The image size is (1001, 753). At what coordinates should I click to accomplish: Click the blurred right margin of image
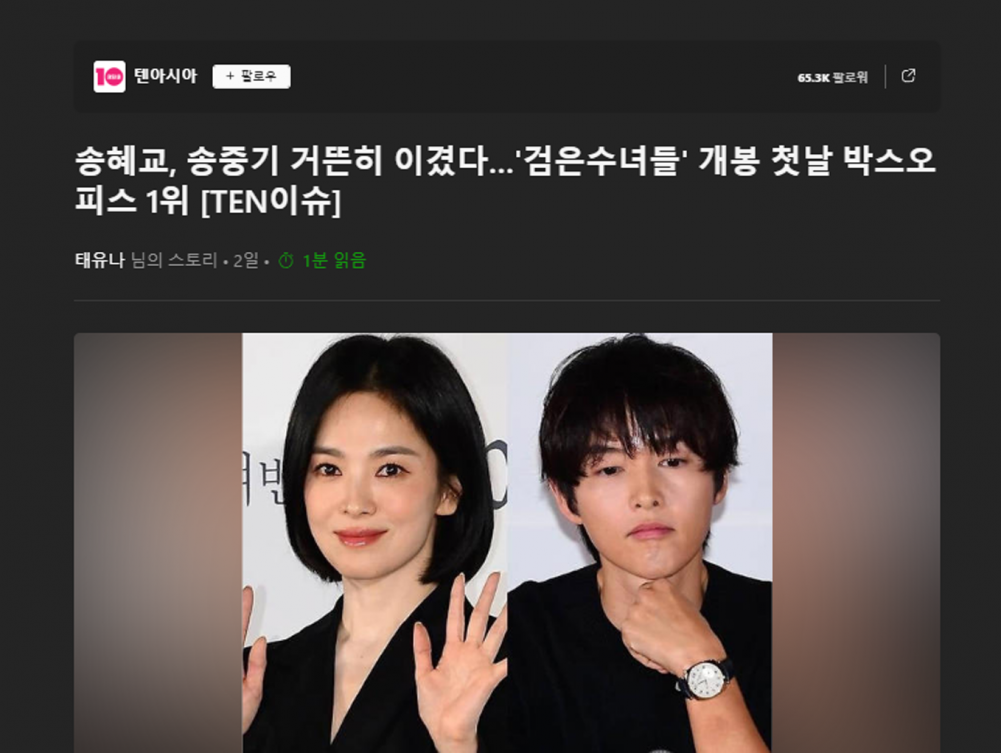click(x=856, y=543)
